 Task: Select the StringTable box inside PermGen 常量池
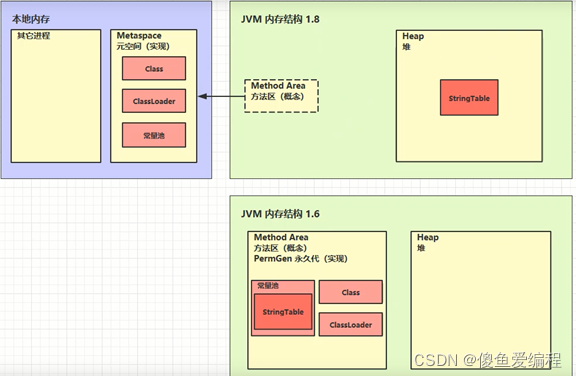[x=283, y=312]
